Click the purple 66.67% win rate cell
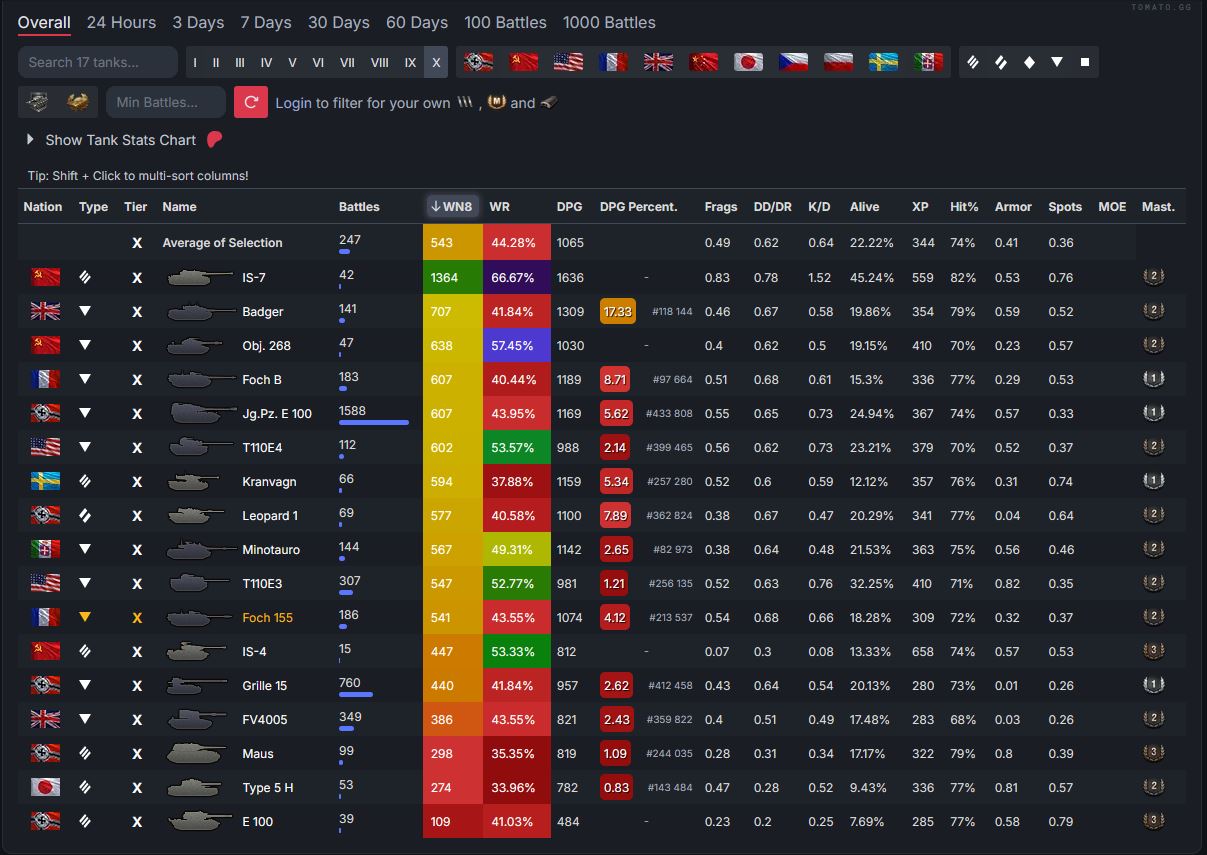Screen dimensions: 1207x855 517,277
